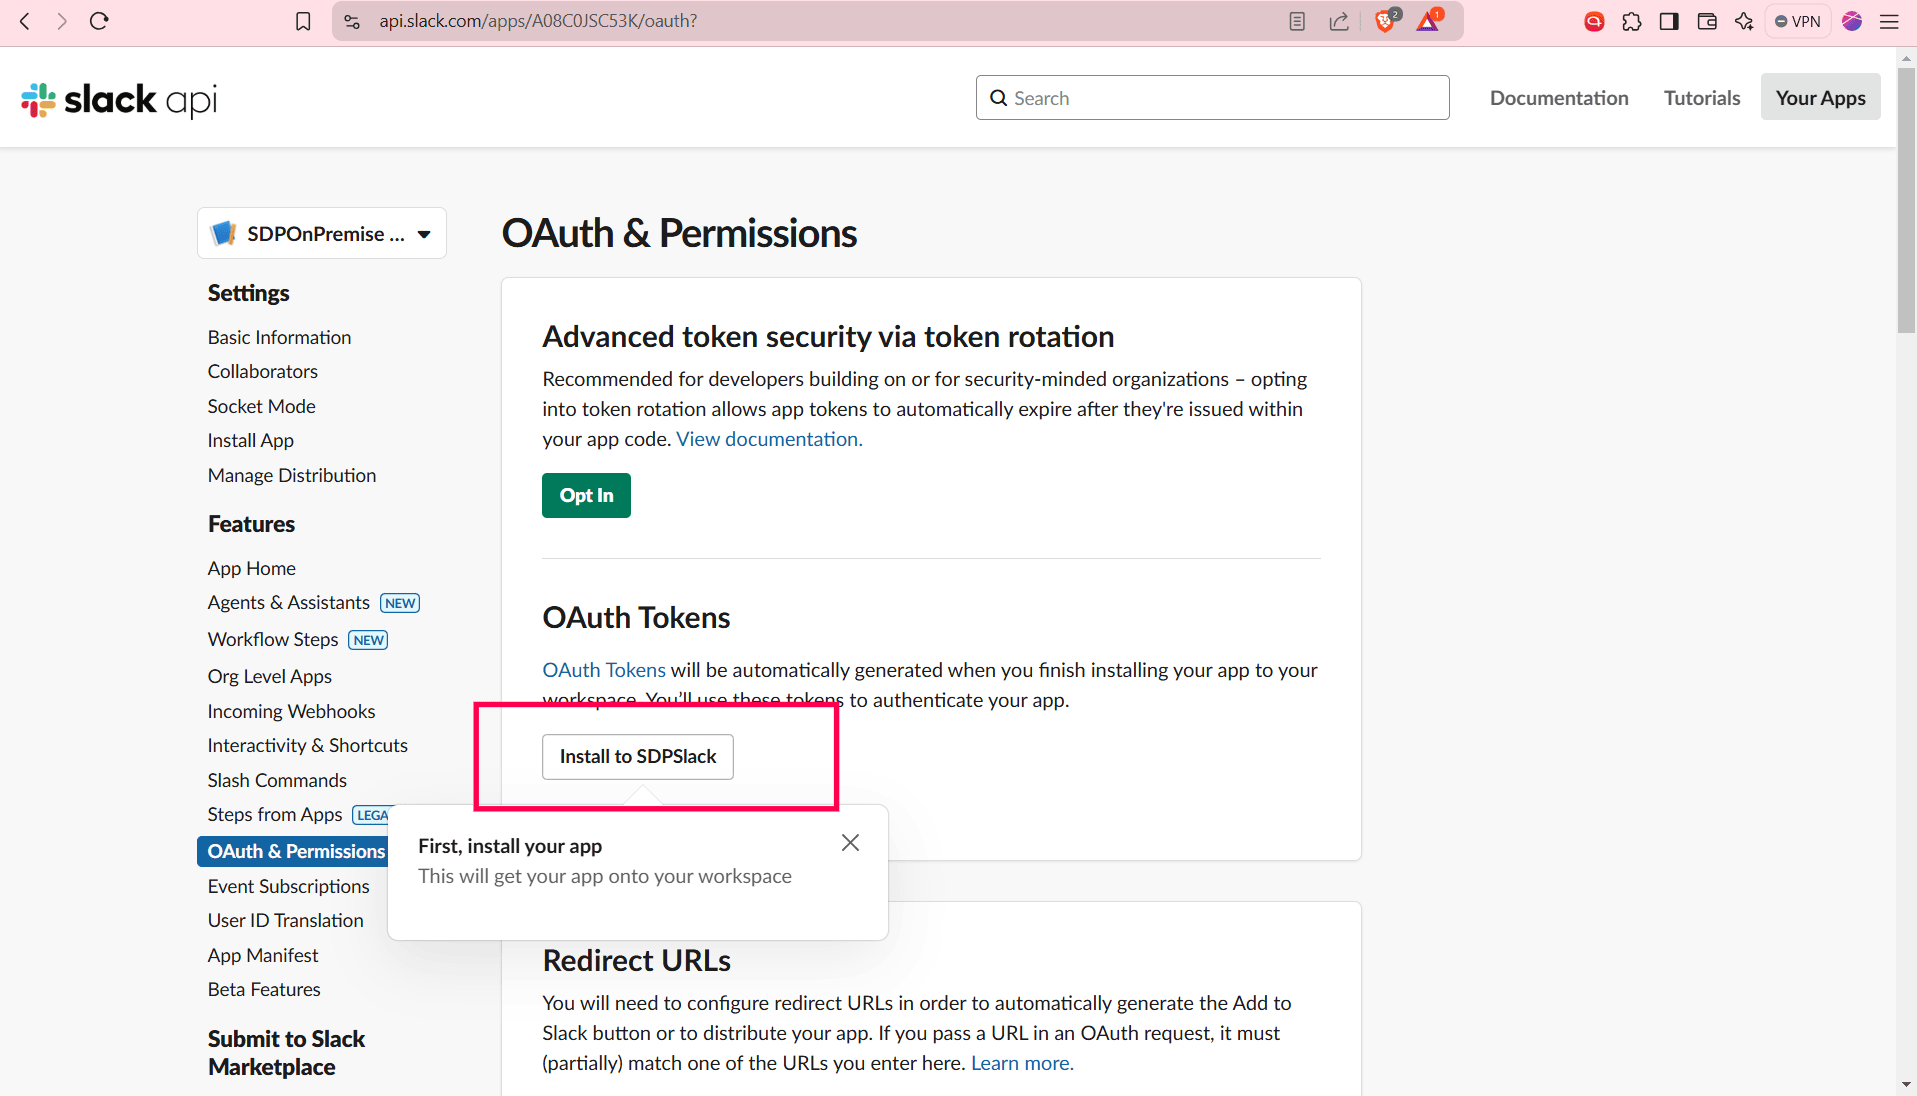Go to the Your Apps tab
This screenshot has height=1096, width=1917.
pos(1820,98)
